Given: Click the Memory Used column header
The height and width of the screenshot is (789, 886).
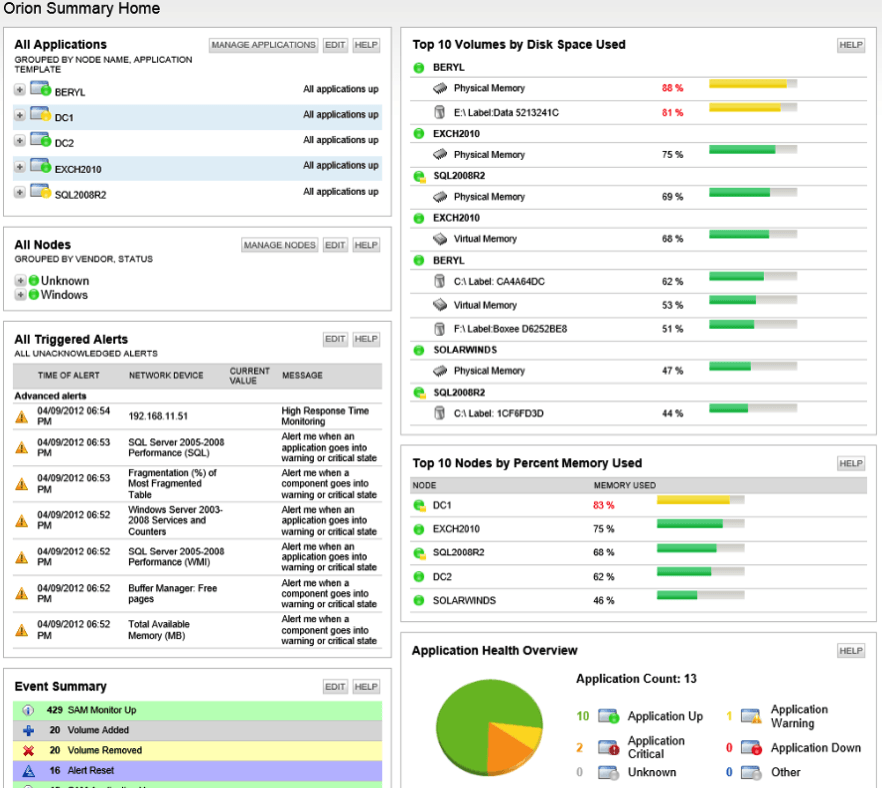Looking at the screenshot, I should coord(625,485).
